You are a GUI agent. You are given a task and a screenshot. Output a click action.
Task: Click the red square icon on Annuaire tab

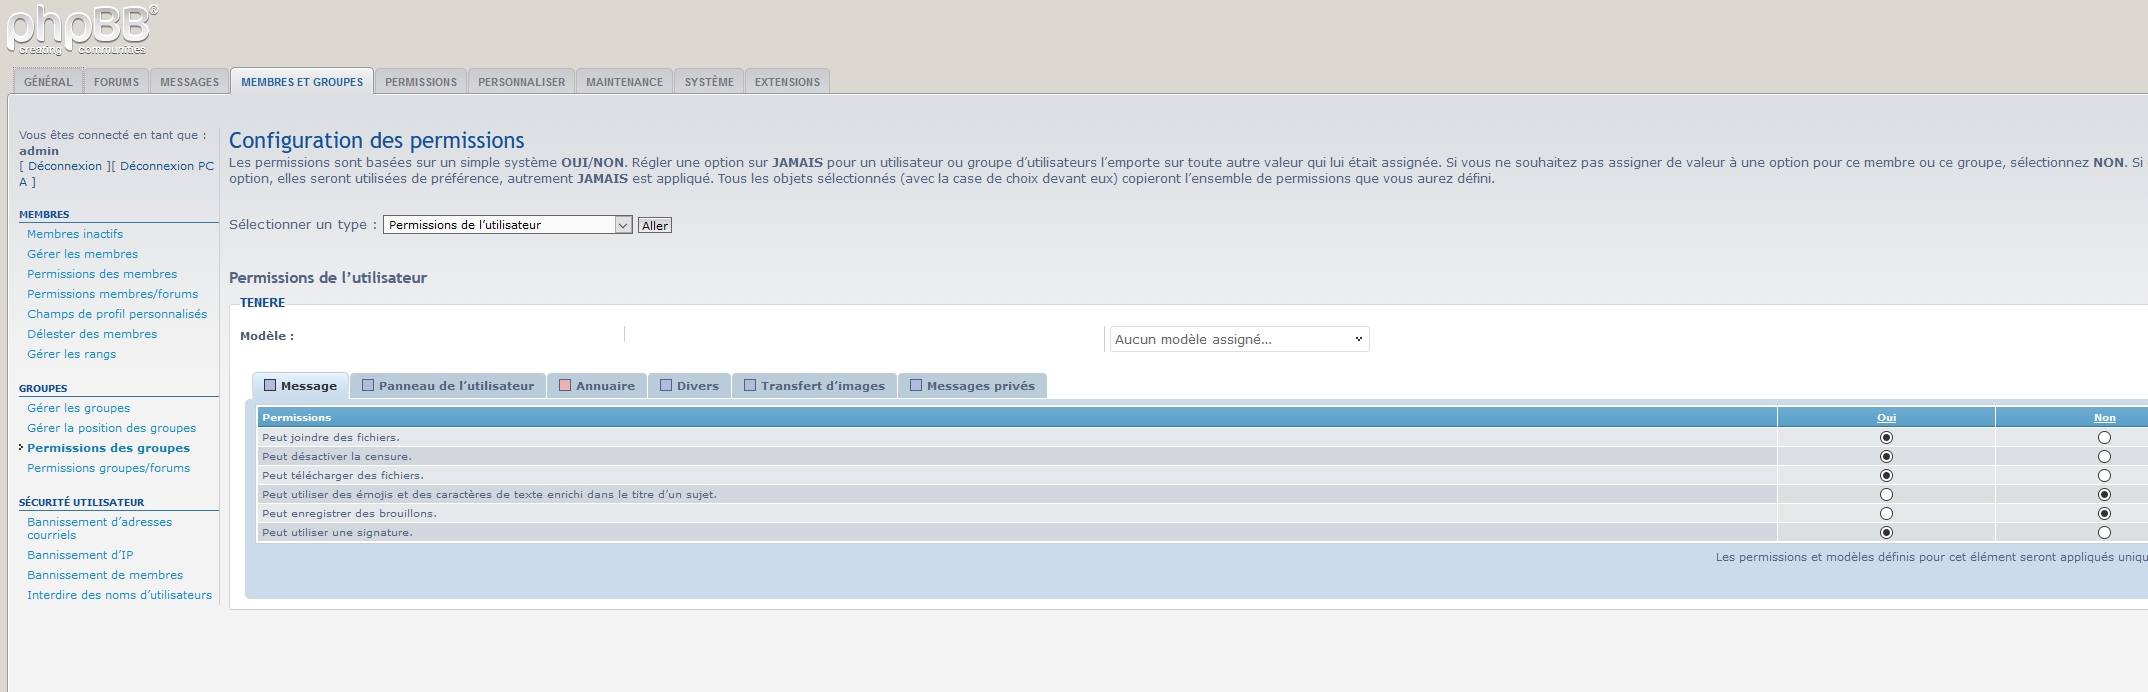pos(565,385)
